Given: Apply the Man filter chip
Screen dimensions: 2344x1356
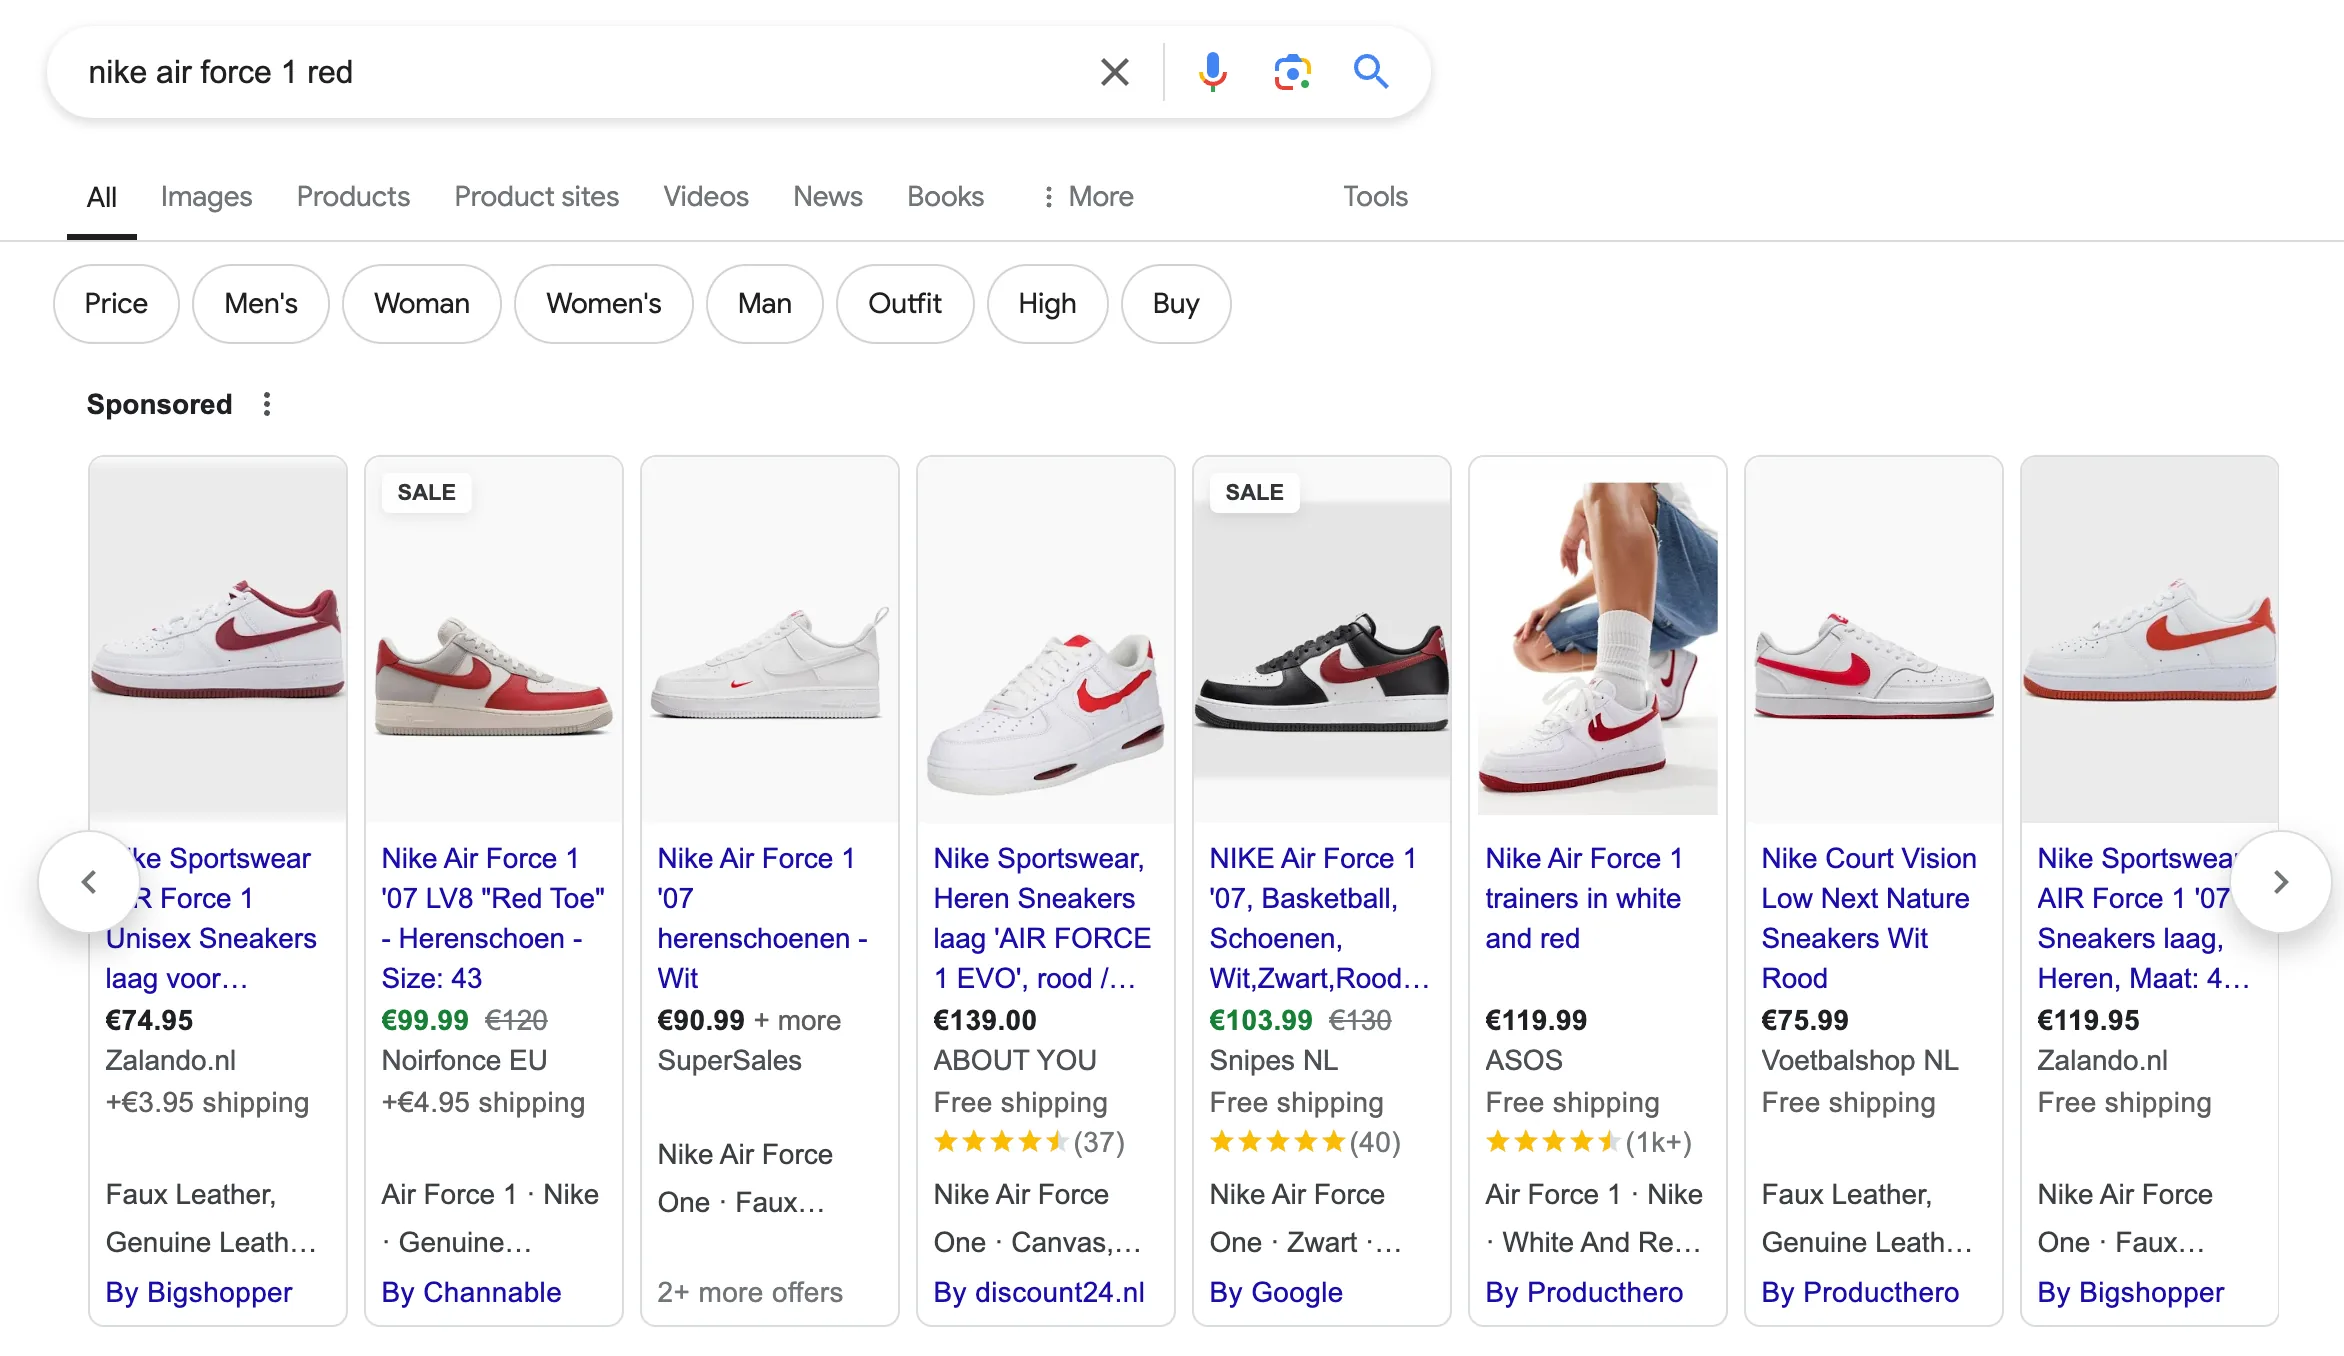Looking at the screenshot, I should [x=765, y=304].
